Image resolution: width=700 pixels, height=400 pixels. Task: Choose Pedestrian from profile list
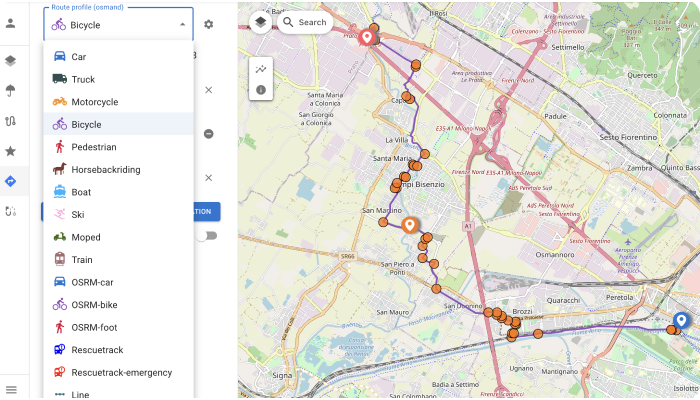[x=93, y=147]
